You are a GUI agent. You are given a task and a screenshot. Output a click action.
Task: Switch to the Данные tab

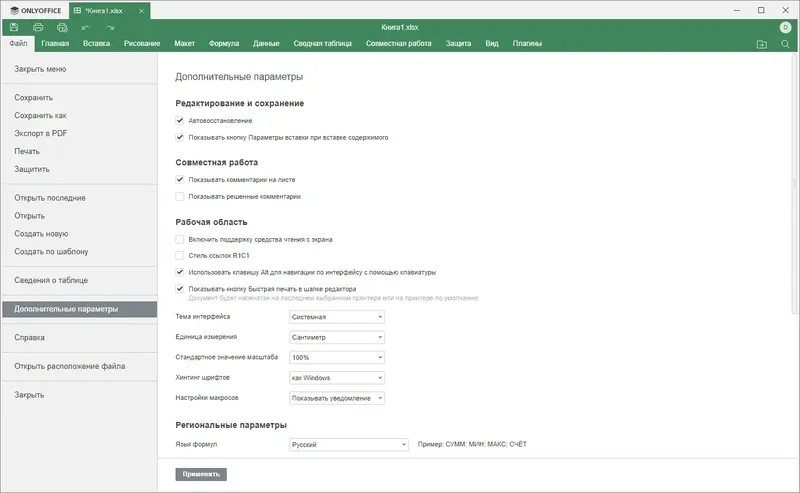point(266,43)
